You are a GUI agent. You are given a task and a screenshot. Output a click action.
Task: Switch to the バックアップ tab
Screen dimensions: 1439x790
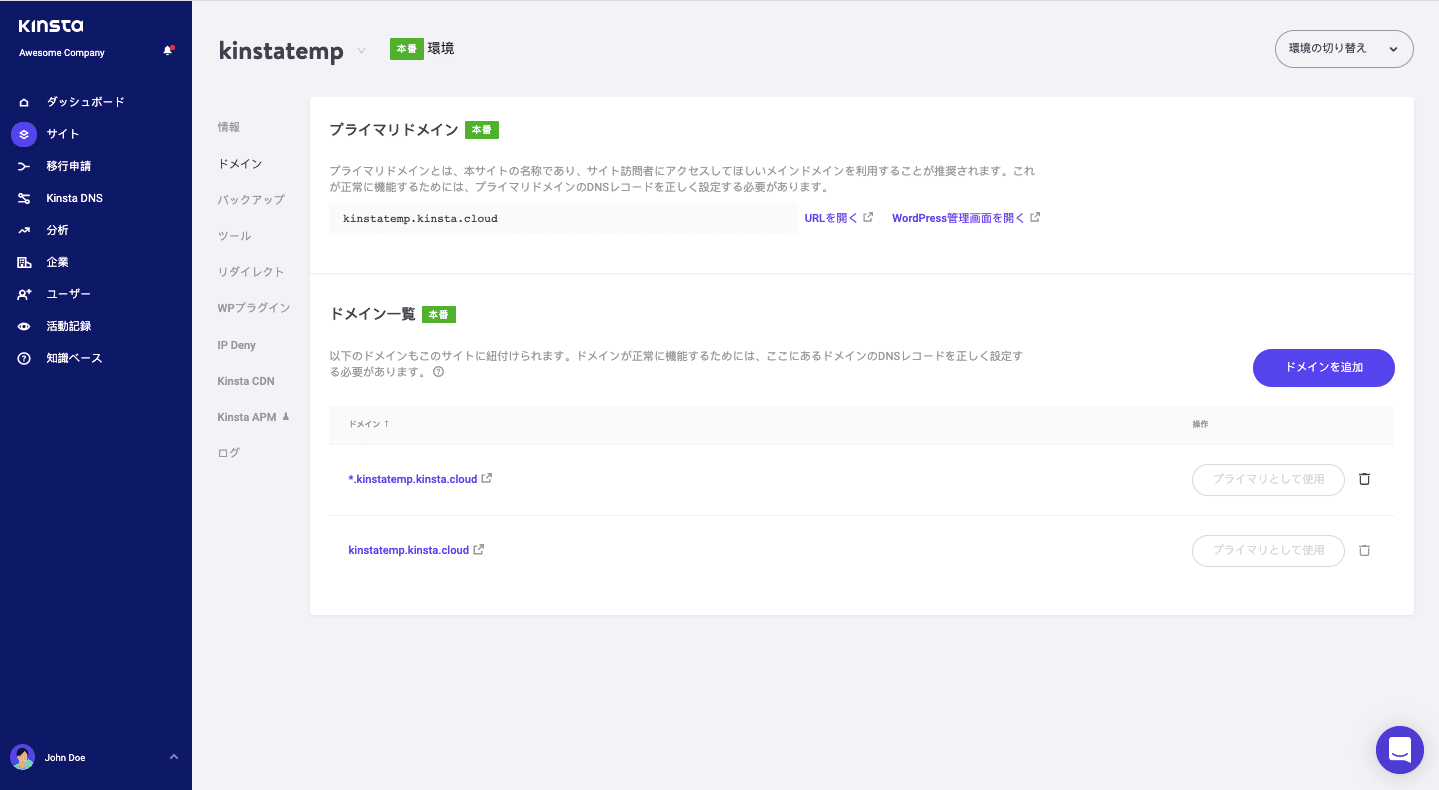pyautogui.click(x=251, y=199)
